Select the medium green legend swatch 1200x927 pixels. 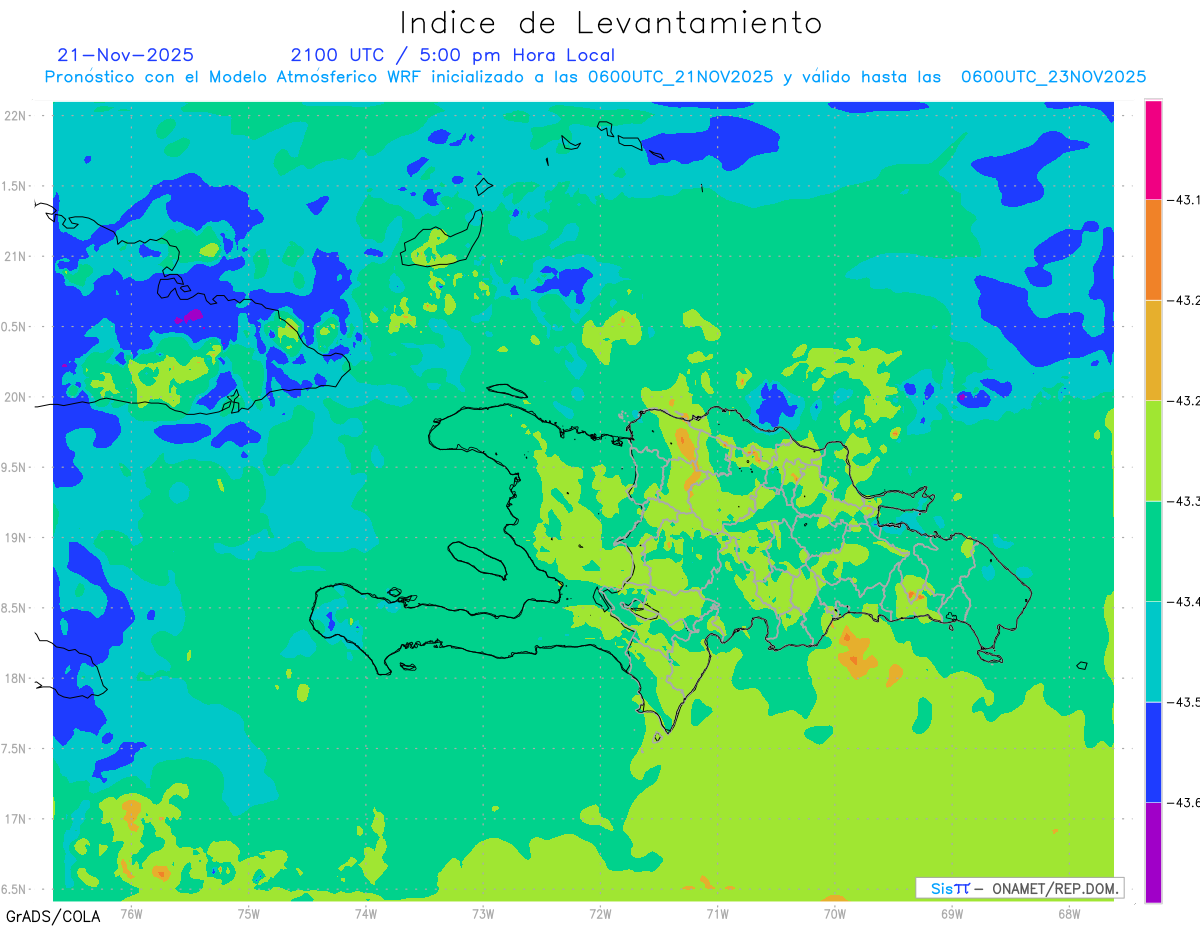tap(1153, 551)
